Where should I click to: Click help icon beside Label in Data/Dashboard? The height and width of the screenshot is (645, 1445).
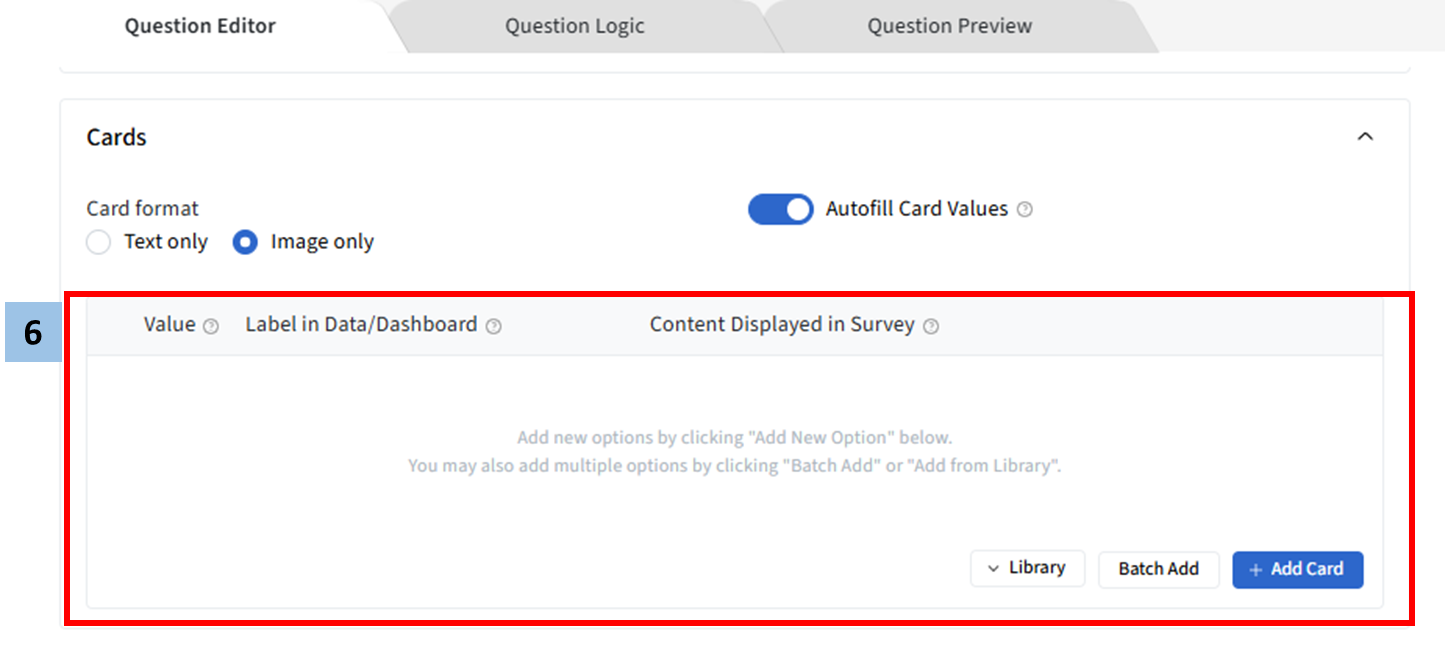point(493,326)
